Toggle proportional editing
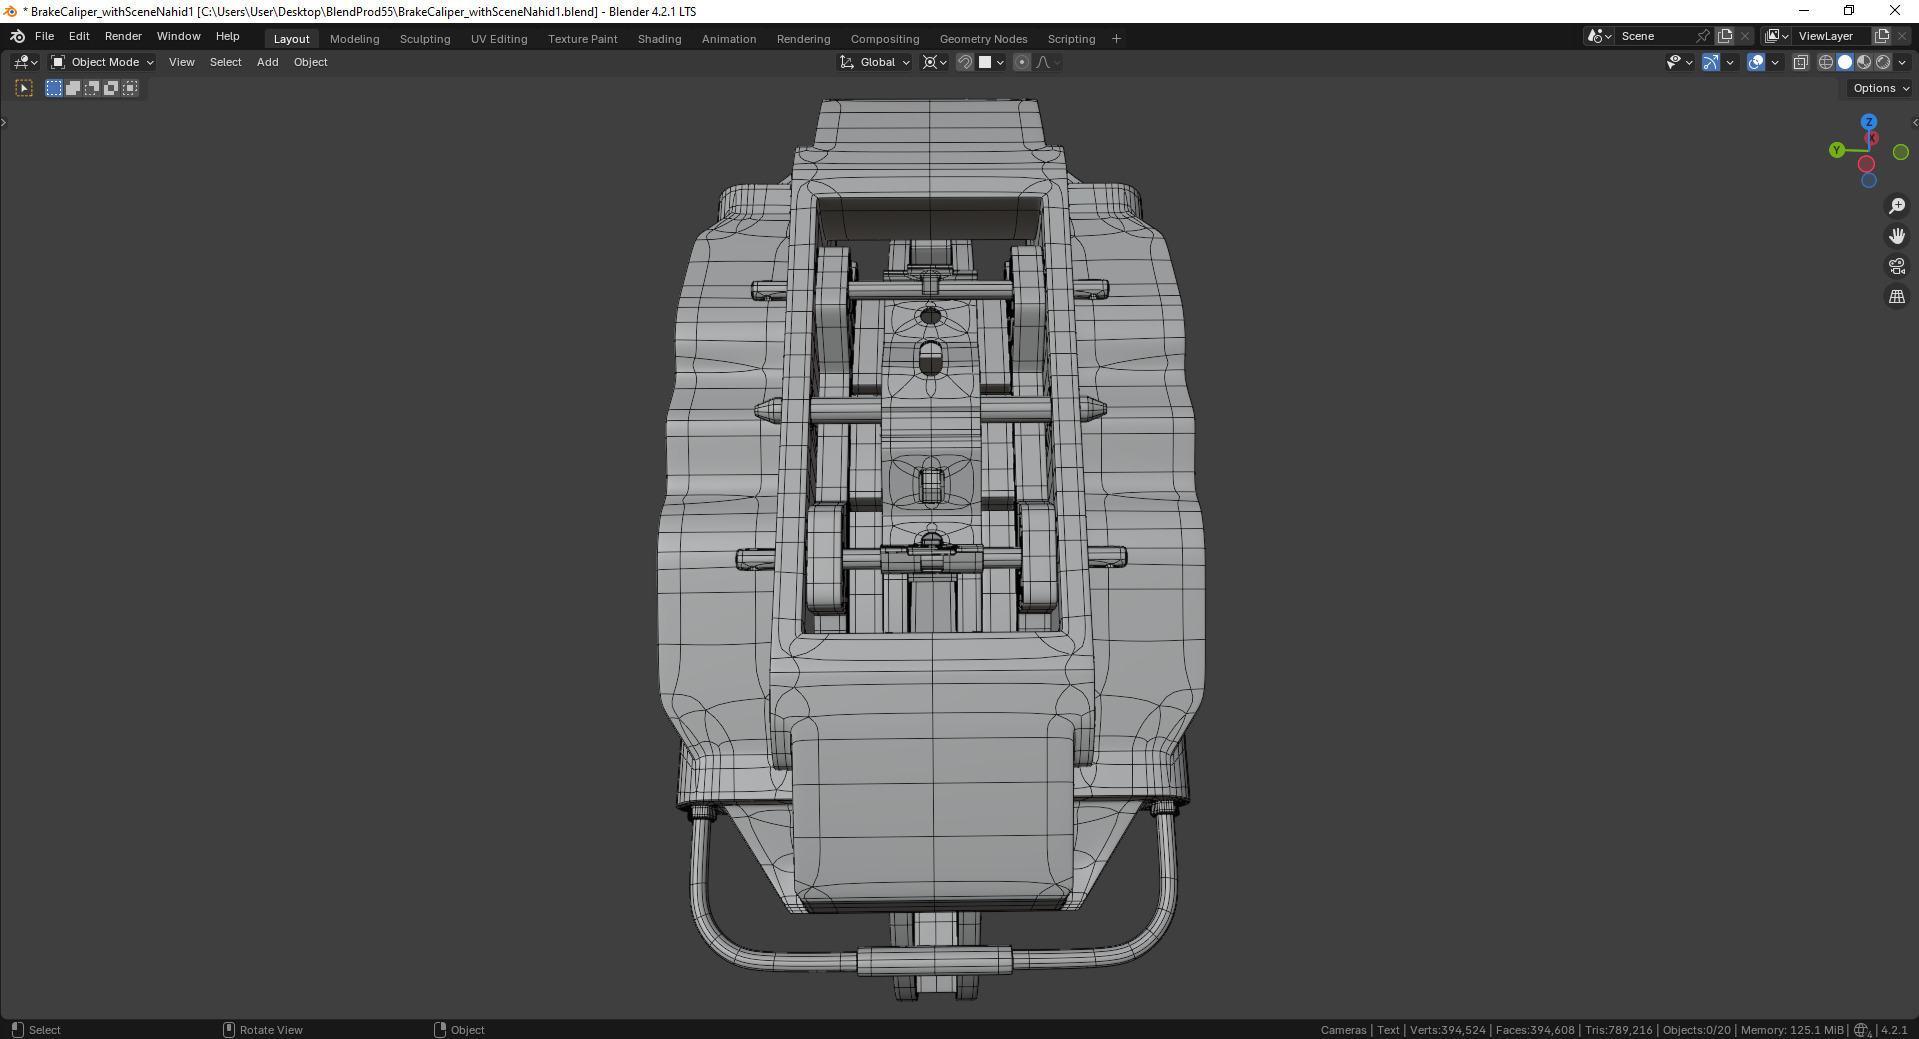The height and width of the screenshot is (1039, 1919). click(x=1022, y=62)
